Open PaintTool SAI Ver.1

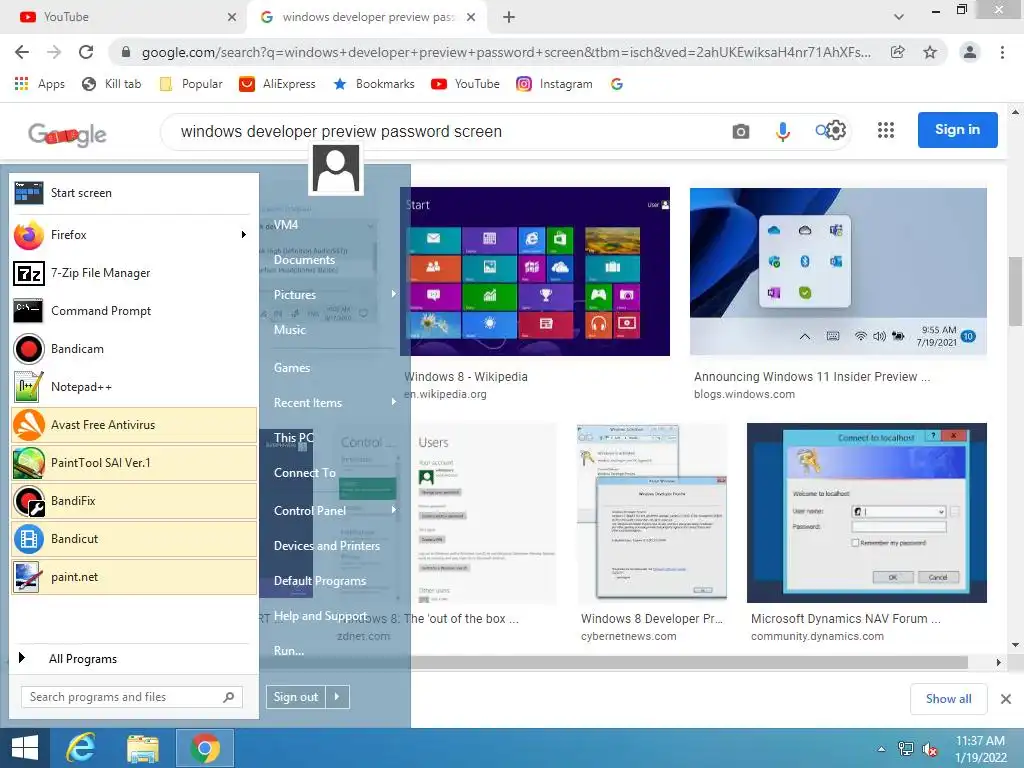(x=134, y=462)
